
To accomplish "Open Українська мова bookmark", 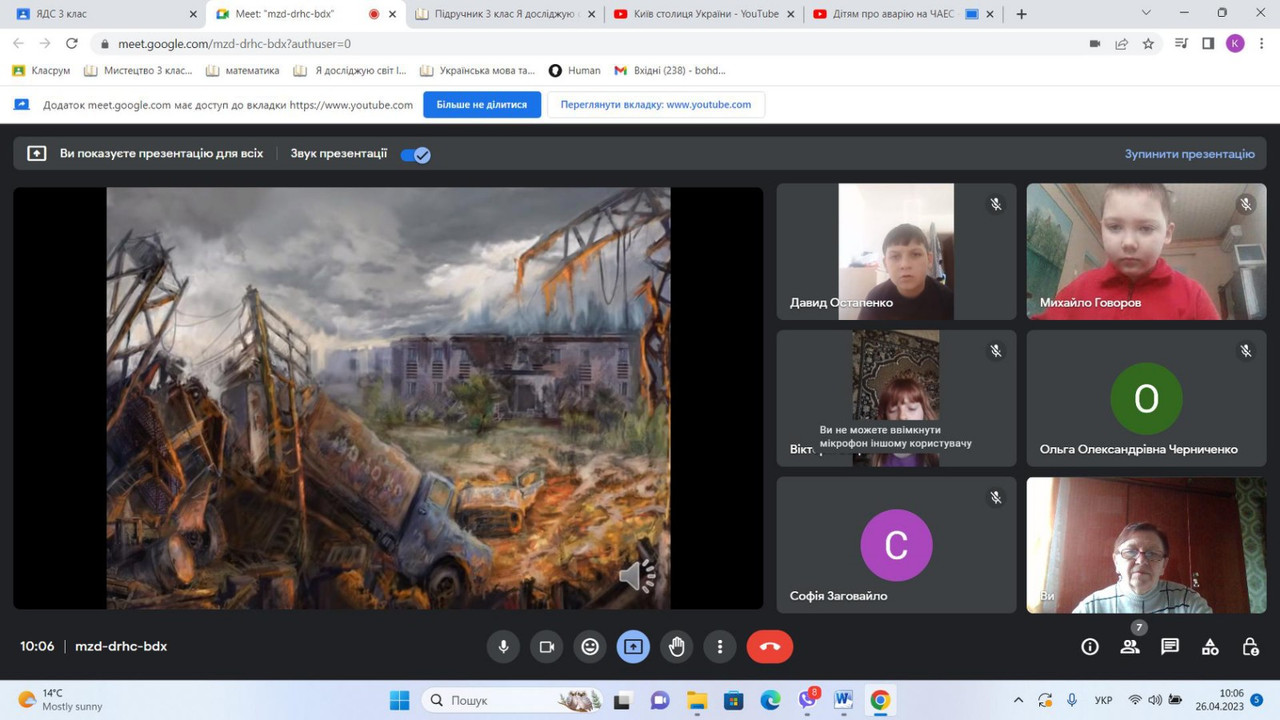I will [478, 71].
